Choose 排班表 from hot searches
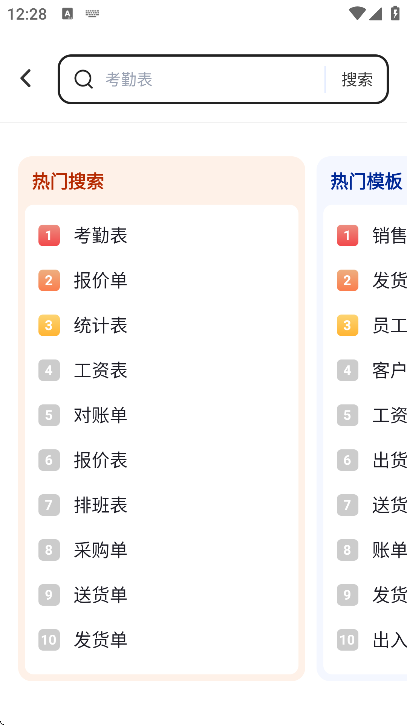 click(x=100, y=505)
